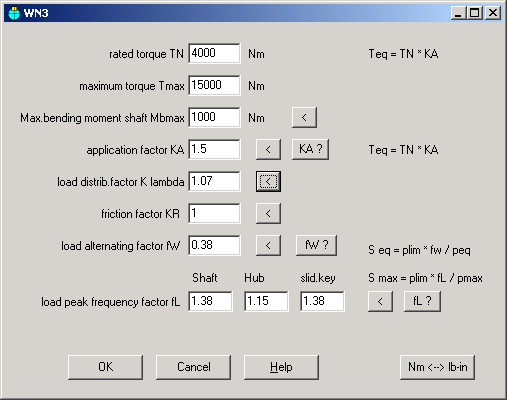Click the '<' button beside Mbmax field
This screenshot has width=507, height=400.
click(x=304, y=117)
